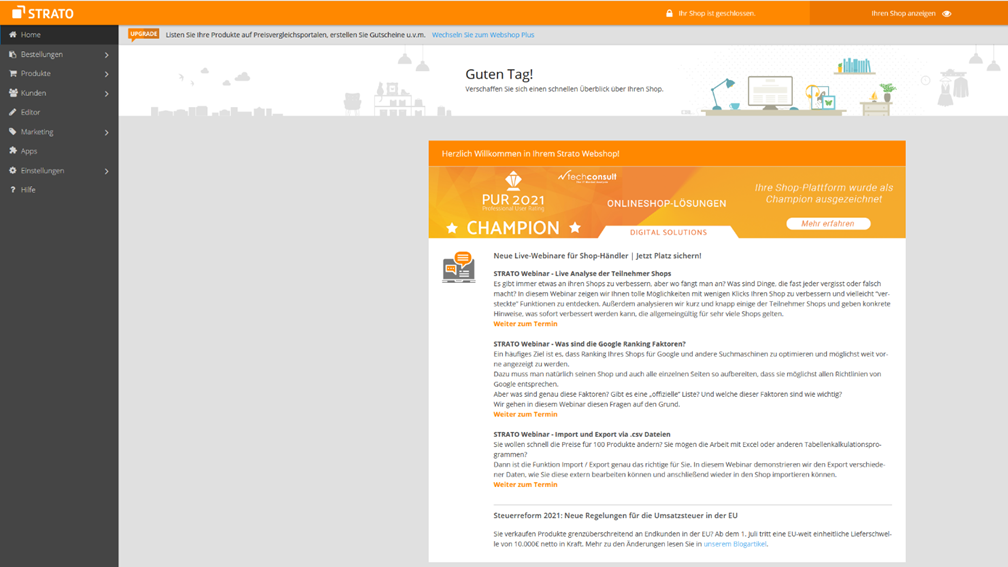This screenshot has width=1008, height=567.
Task: Open the Apps menu item
Action: point(59,150)
